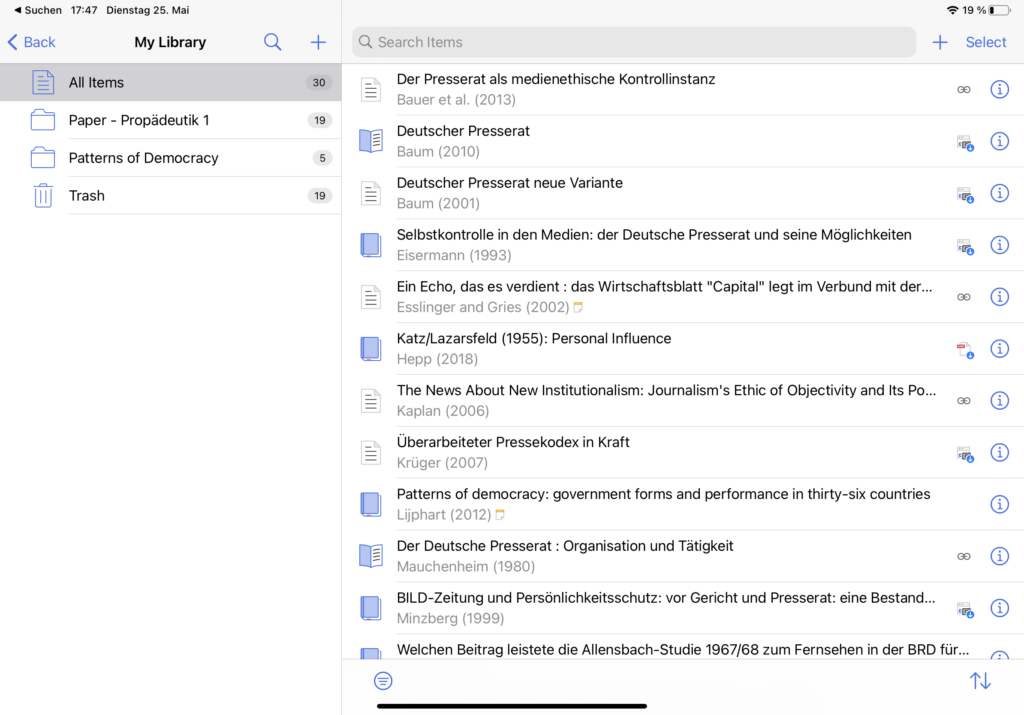Open library search magnifier in sidebar
The height and width of the screenshot is (715, 1024).
click(272, 42)
